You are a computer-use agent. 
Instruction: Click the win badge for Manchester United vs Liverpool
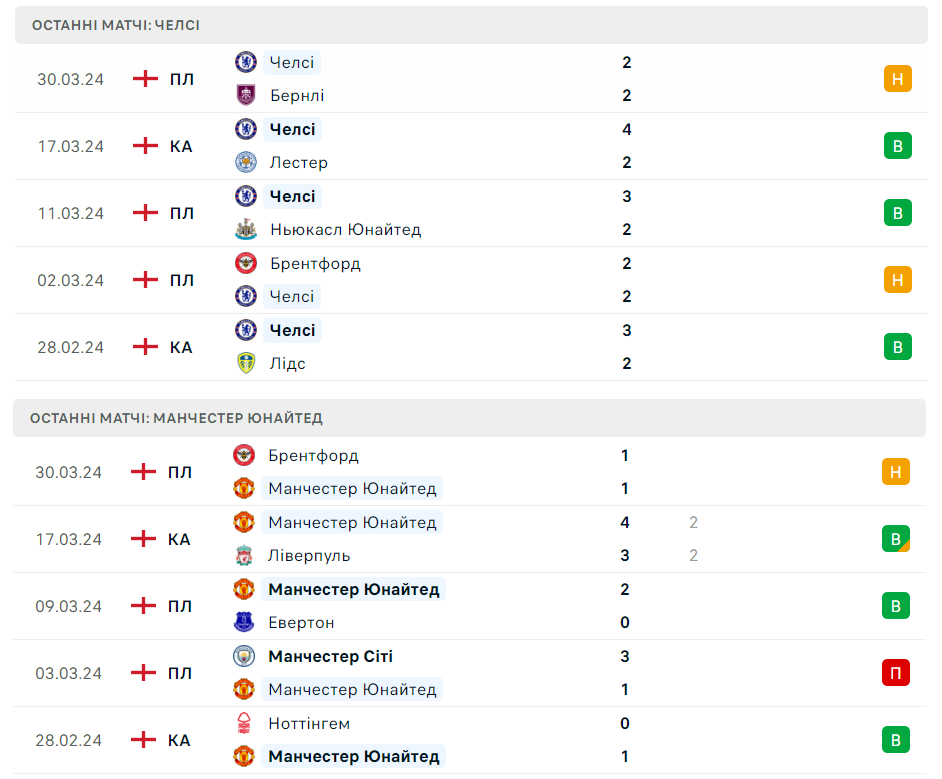[896, 539]
